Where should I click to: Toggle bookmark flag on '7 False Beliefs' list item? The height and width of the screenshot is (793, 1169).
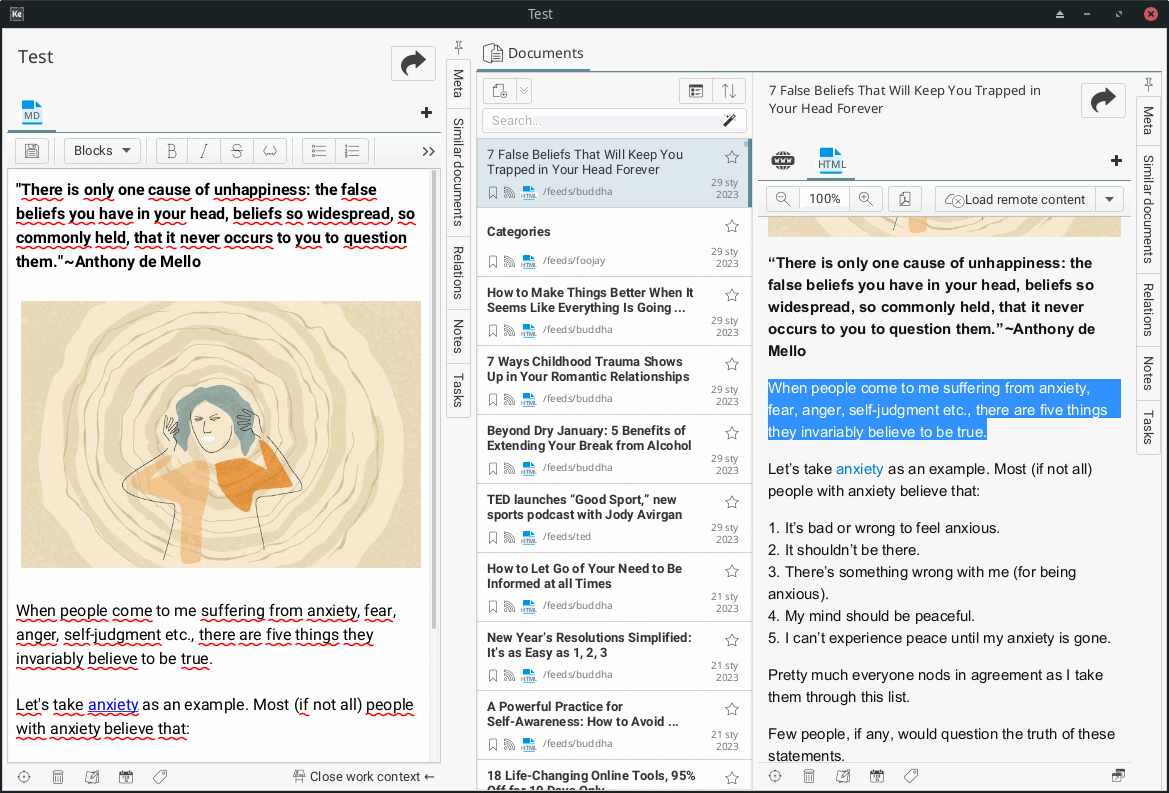(x=493, y=192)
